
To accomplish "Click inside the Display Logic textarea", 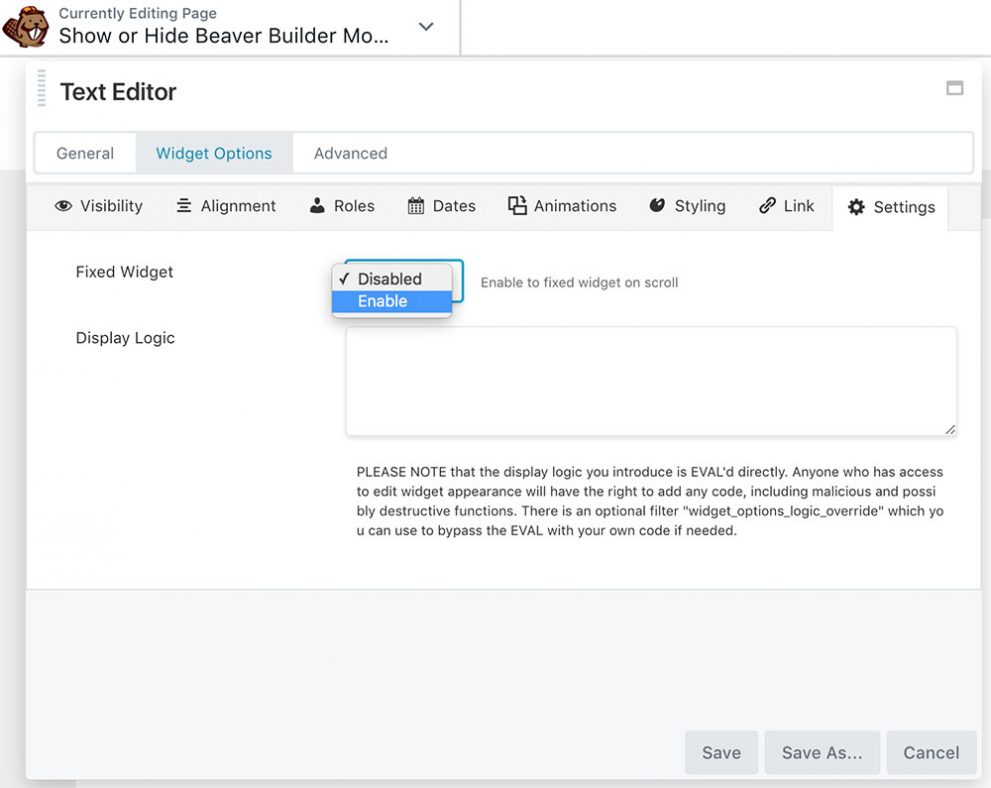I will pyautogui.click(x=650, y=380).
